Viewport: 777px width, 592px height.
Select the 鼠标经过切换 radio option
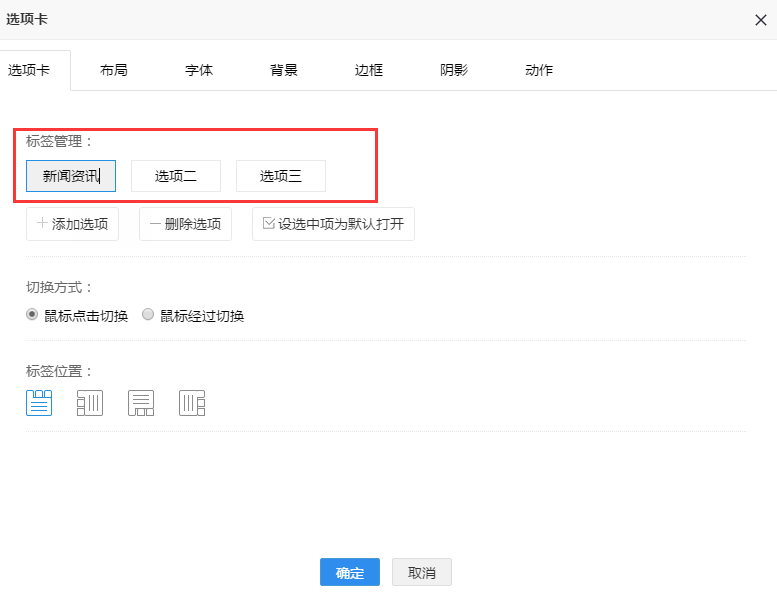pos(148,315)
